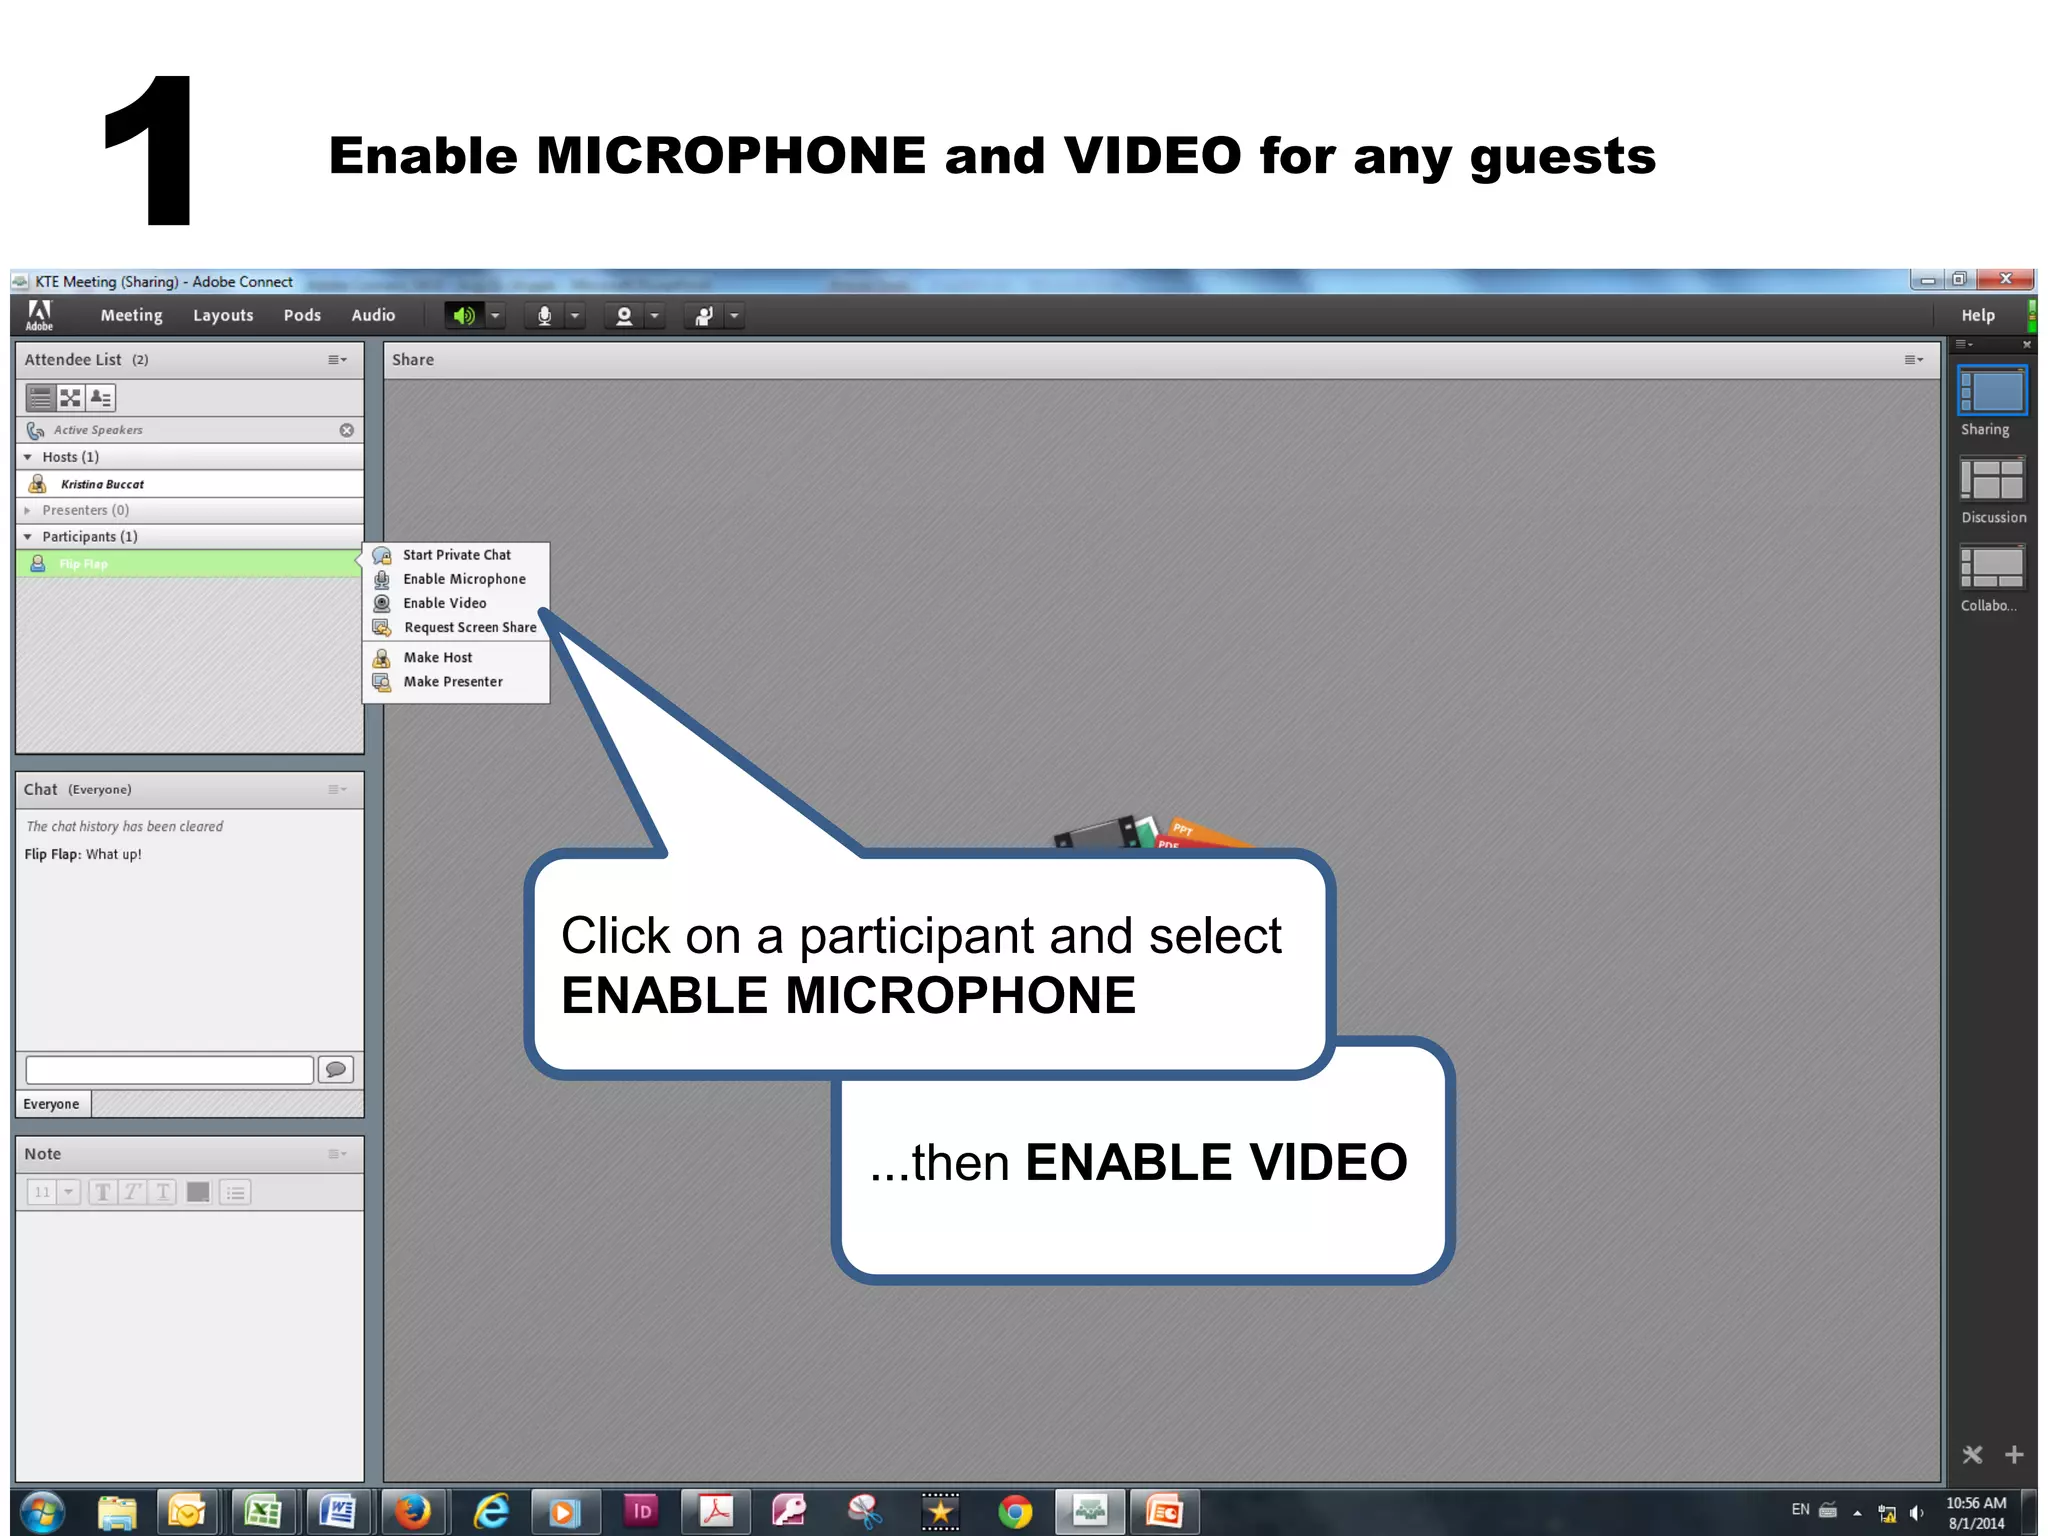Choose Make Presenter from context menu
The height and width of the screenshot is (1536, 2048).
point(456,682)
